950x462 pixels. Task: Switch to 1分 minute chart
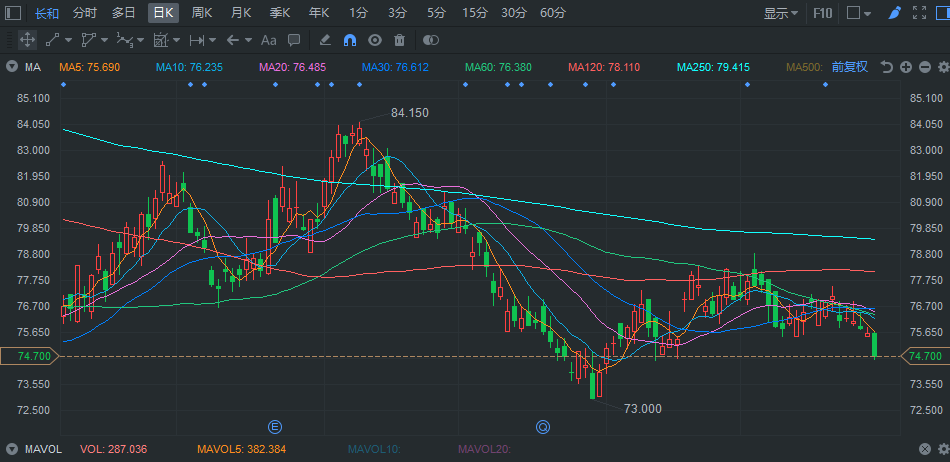coord(358,13)
